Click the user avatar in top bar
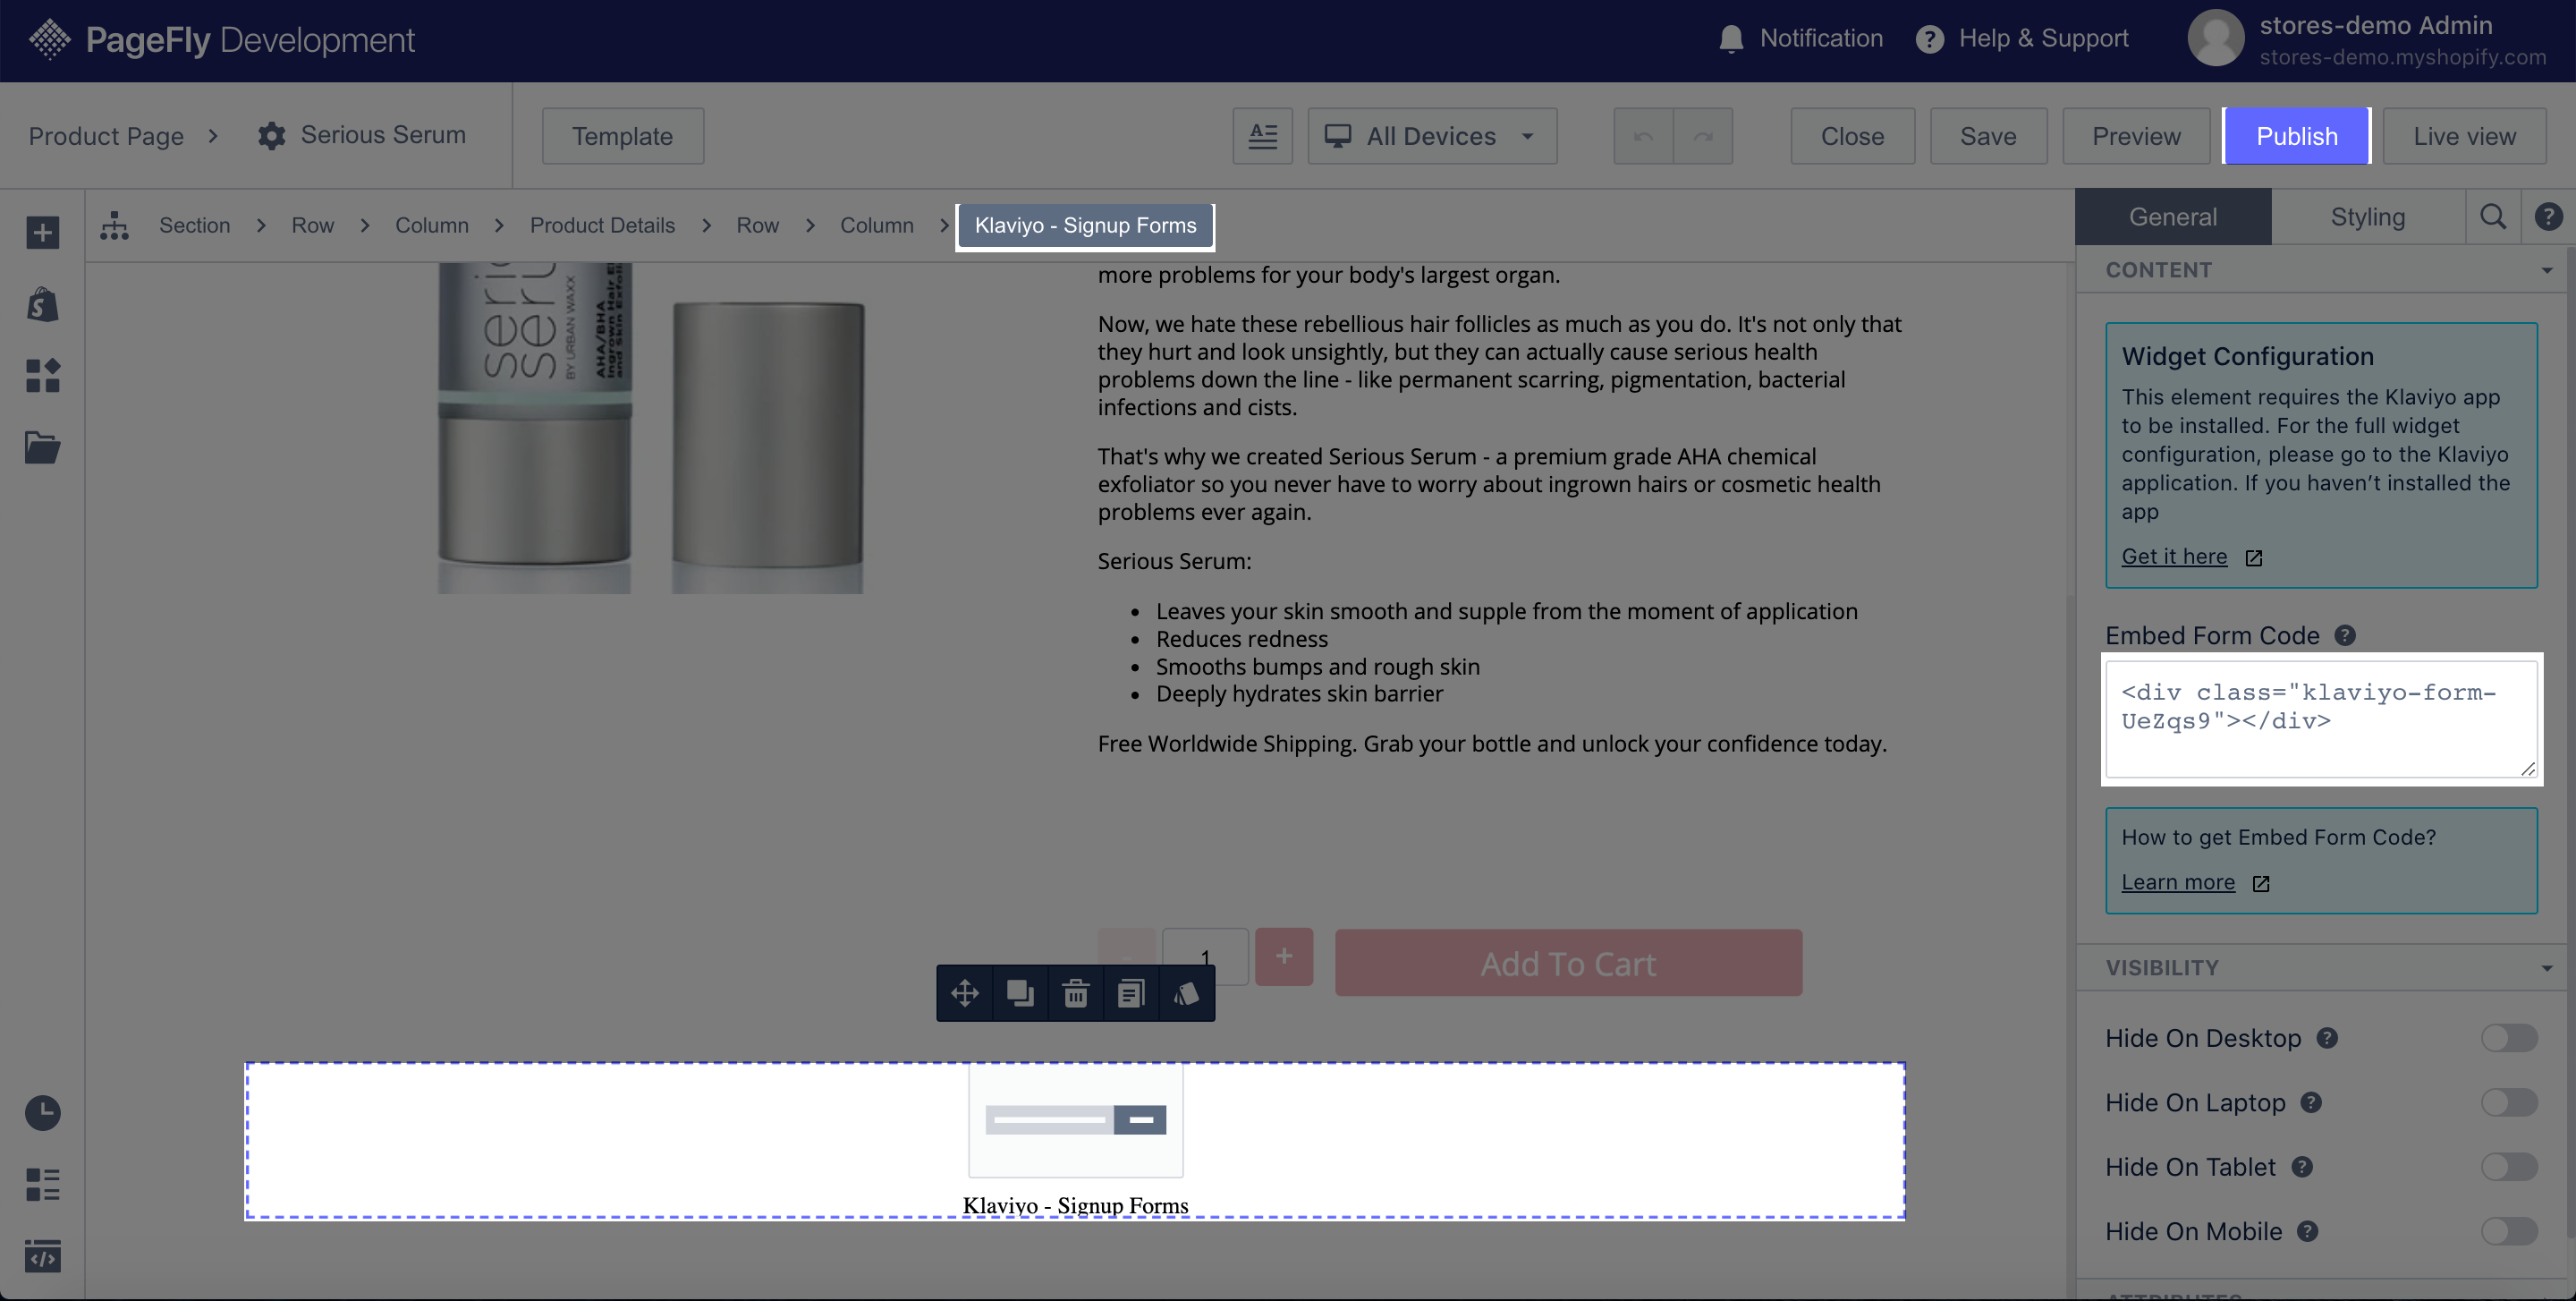This screenshot has width=2576, height=1301. (2215, 39)
